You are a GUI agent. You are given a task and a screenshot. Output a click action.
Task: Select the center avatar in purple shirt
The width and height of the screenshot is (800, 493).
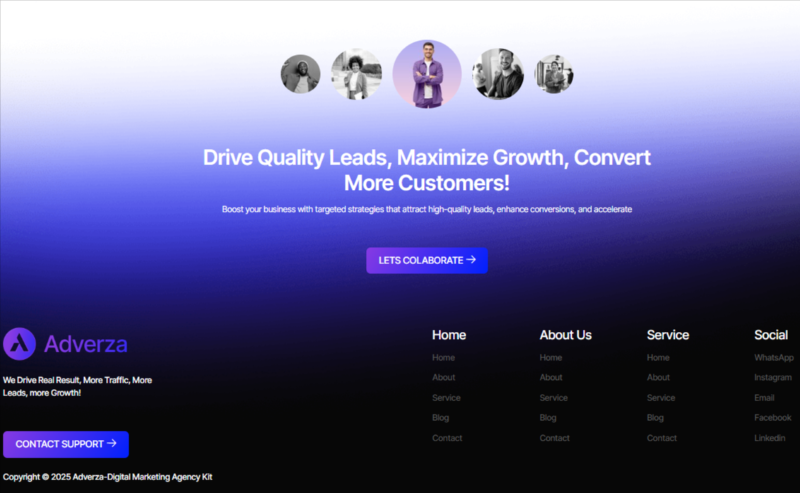click(427, 74)
